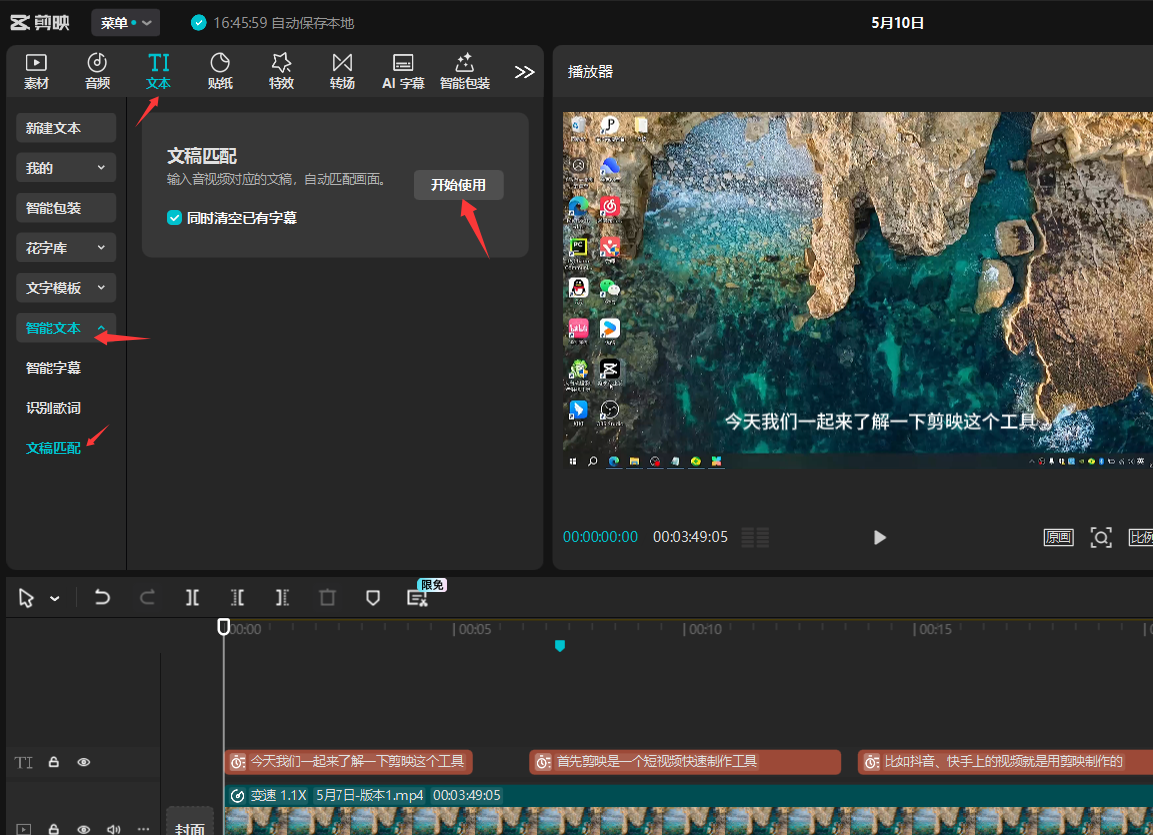Click the grid lines icon beside timecode
1153x835 pixels.
(x=755, y=537)
